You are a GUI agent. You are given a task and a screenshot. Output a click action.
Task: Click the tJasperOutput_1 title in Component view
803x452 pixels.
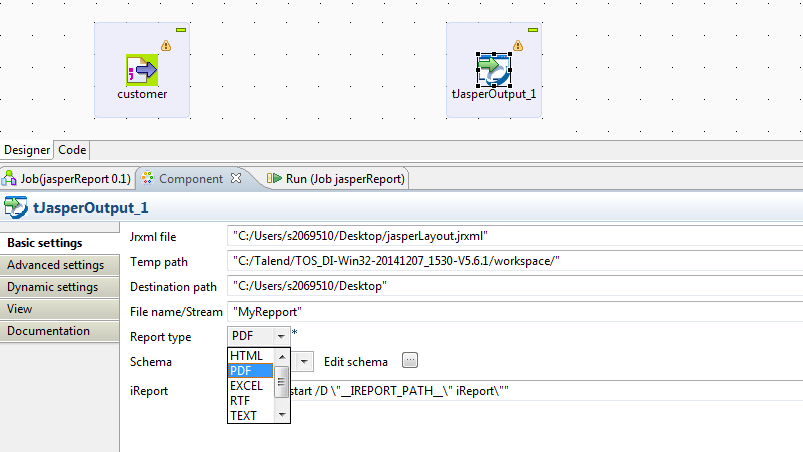coord(91,208)
